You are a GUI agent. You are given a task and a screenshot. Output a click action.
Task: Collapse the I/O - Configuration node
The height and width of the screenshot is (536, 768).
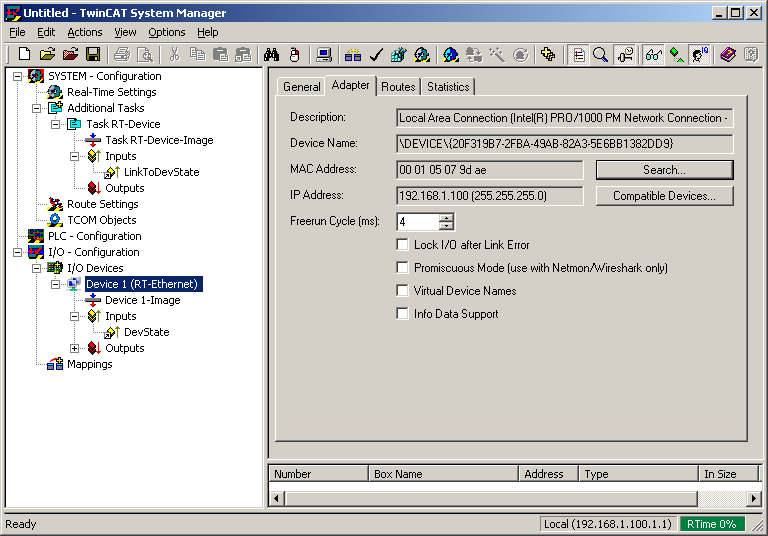click(x=18, y=252)
